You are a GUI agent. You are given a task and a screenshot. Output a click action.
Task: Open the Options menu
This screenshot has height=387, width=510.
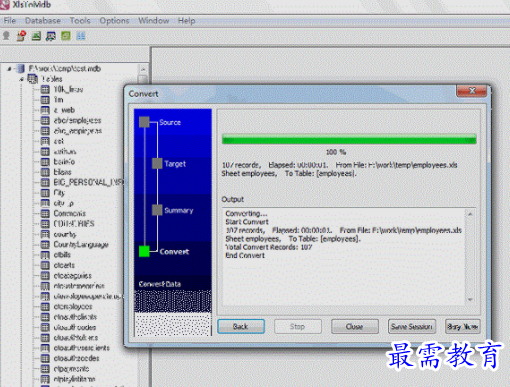[x=114, y=21]
